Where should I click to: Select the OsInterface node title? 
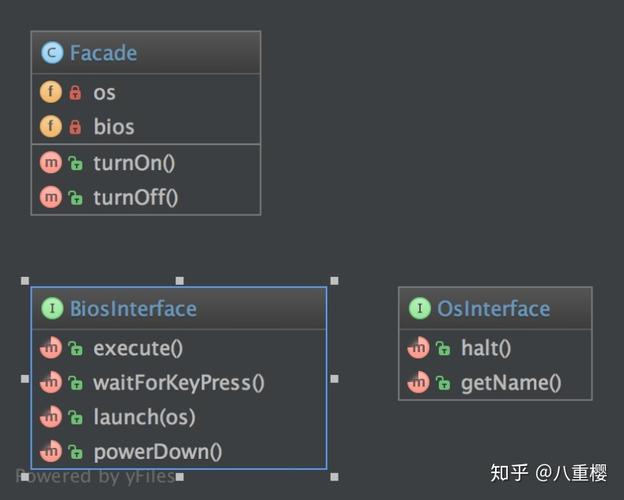point(494,309)
